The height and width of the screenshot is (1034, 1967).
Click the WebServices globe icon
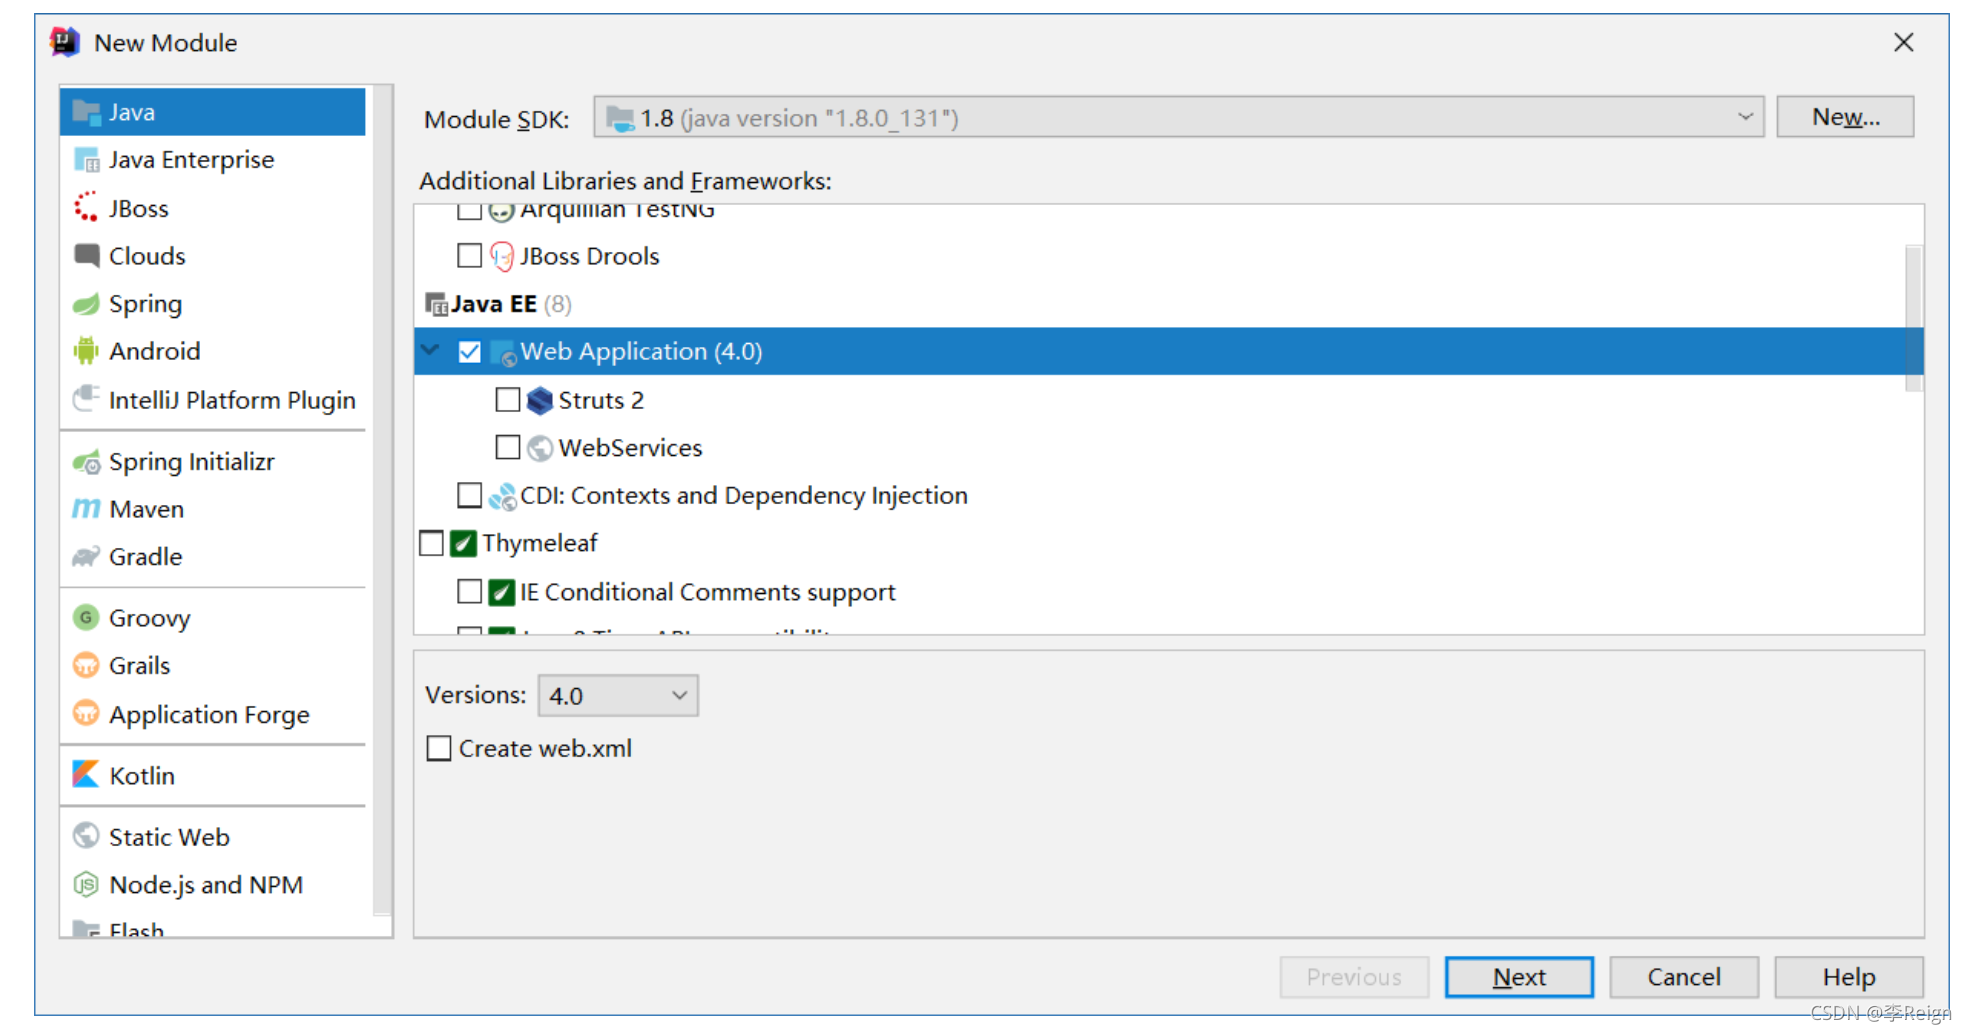[x=540, y=448]
